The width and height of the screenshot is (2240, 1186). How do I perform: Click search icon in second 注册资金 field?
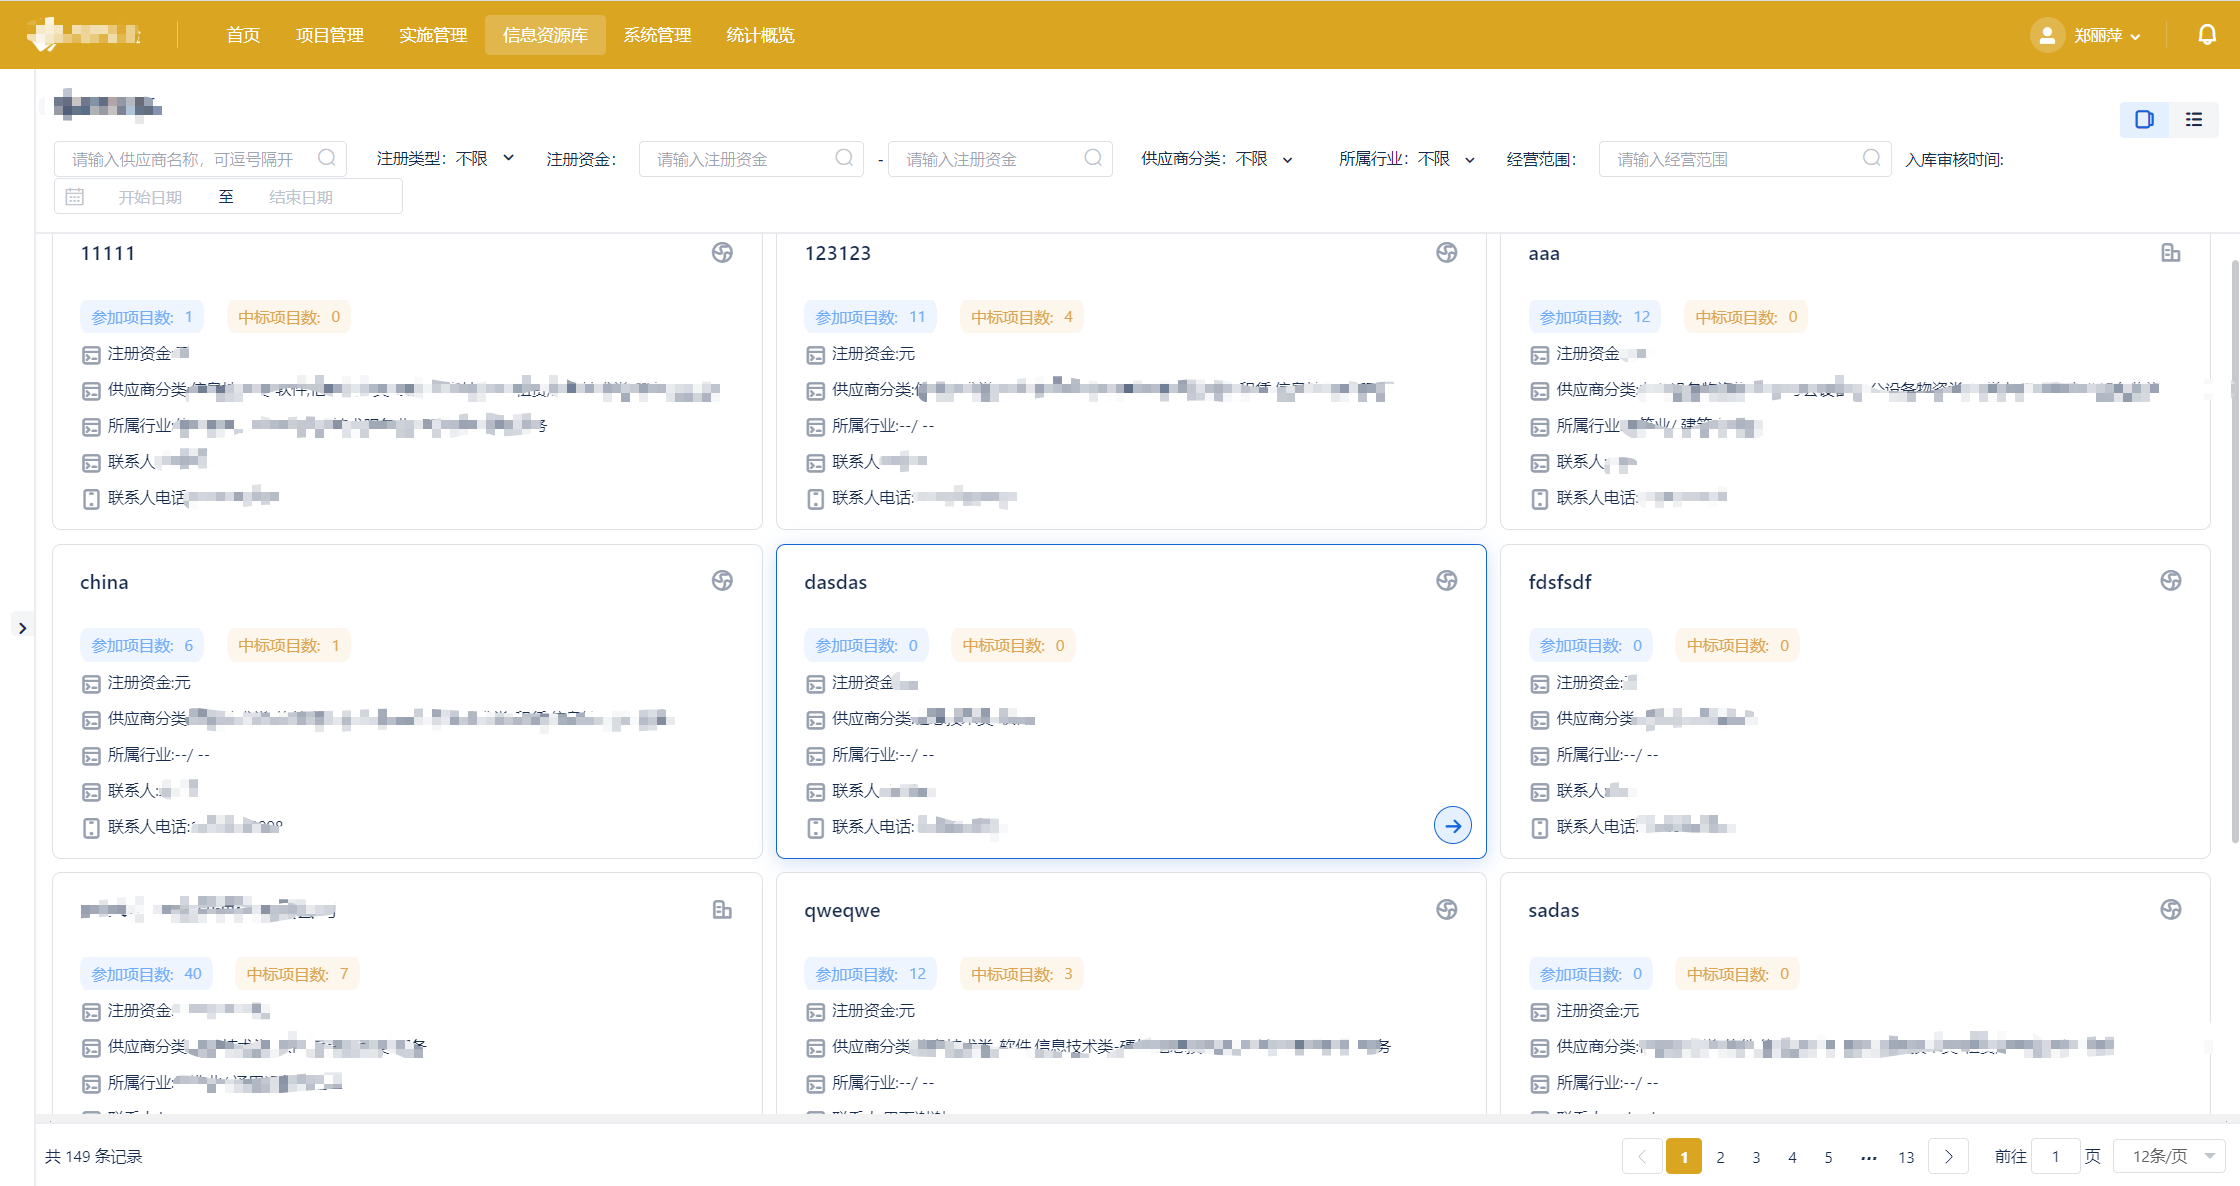(x=1093, y=158)
